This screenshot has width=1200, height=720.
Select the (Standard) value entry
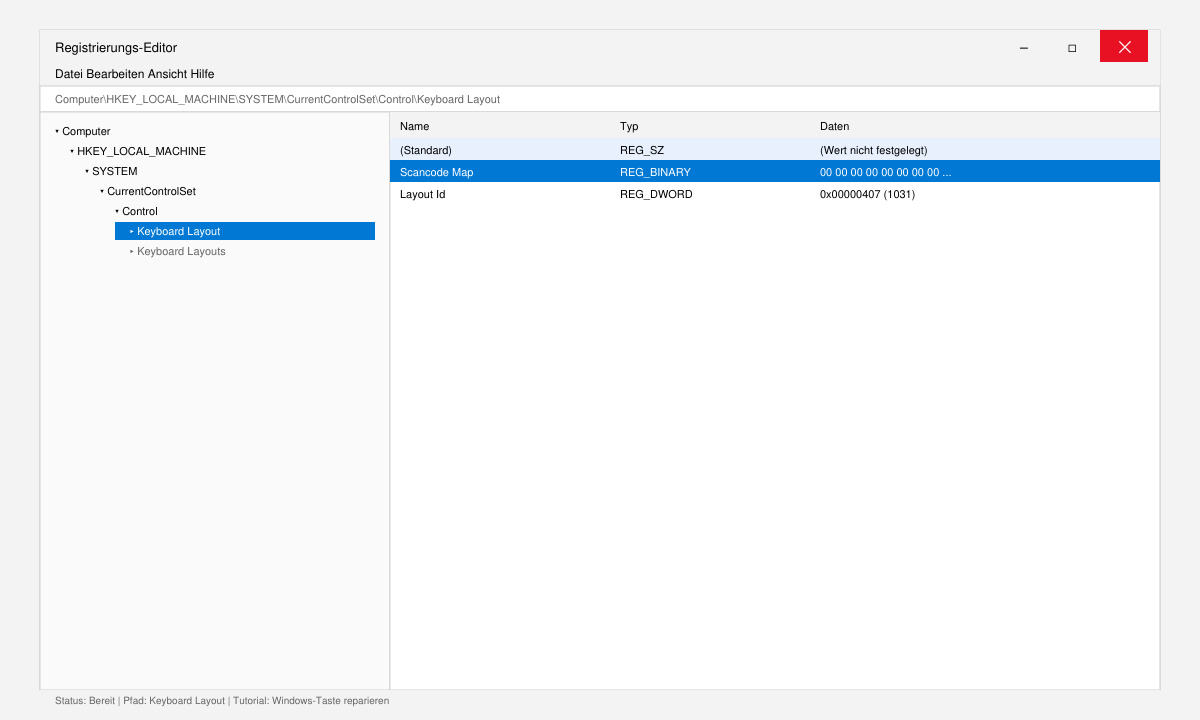[775, 150]
